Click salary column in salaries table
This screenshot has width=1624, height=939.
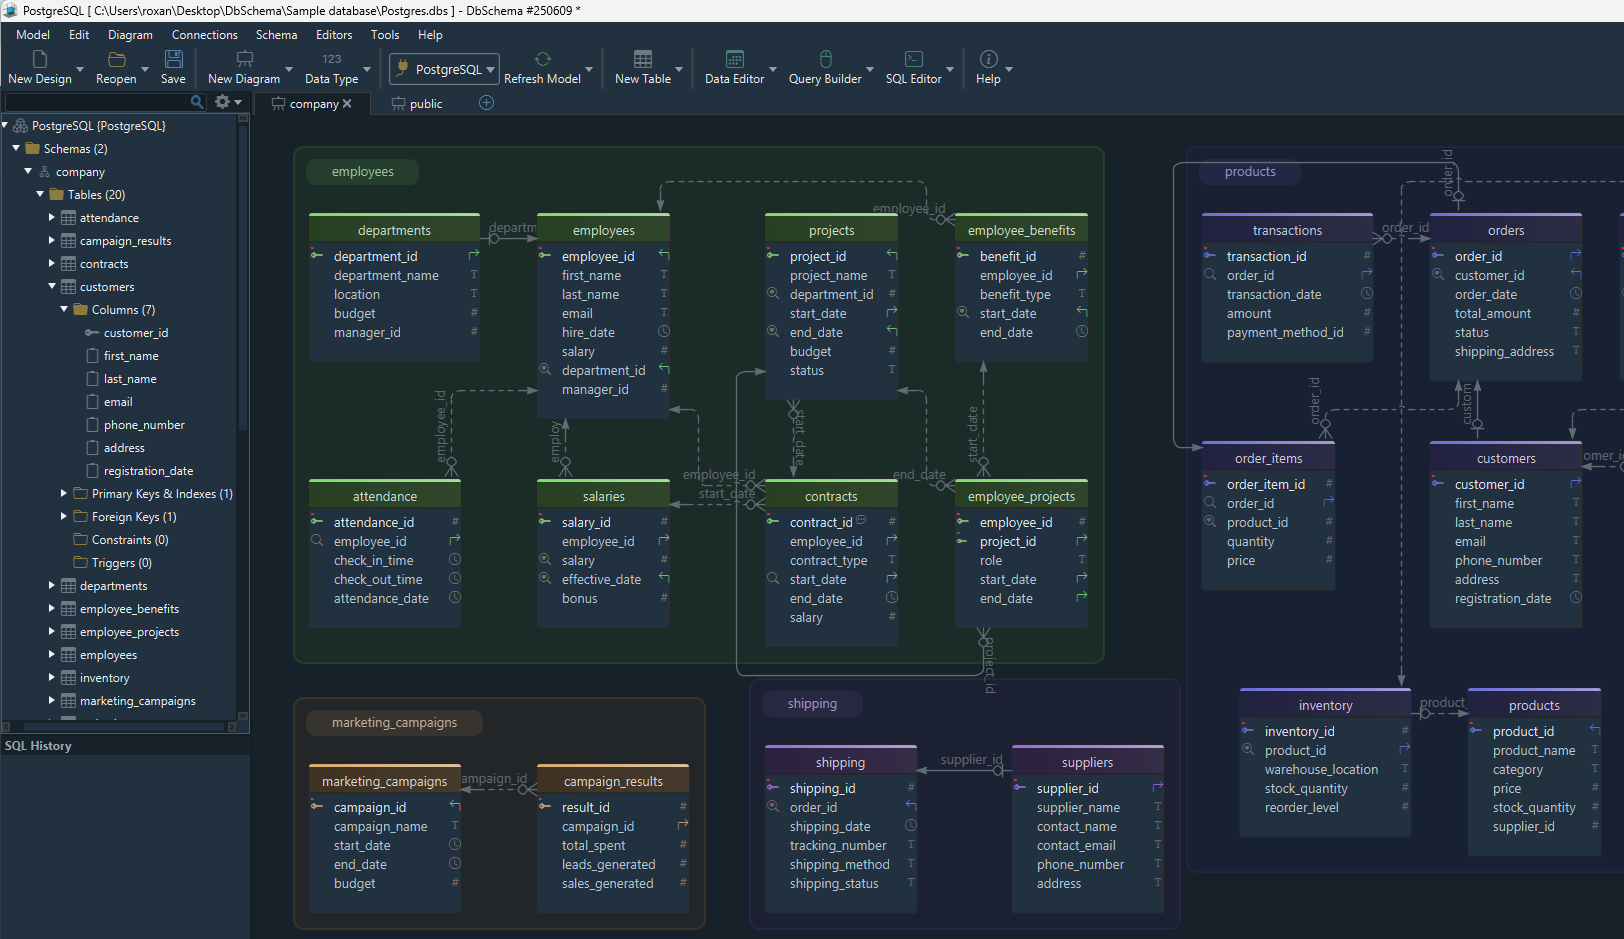pos(578,560)
